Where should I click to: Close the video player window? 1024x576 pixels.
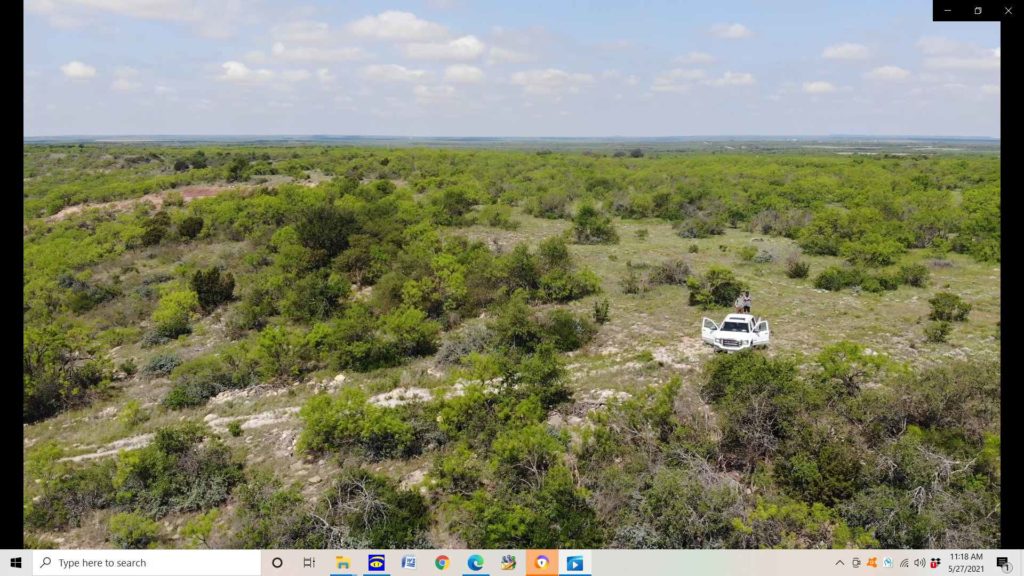pos(1008,10)
